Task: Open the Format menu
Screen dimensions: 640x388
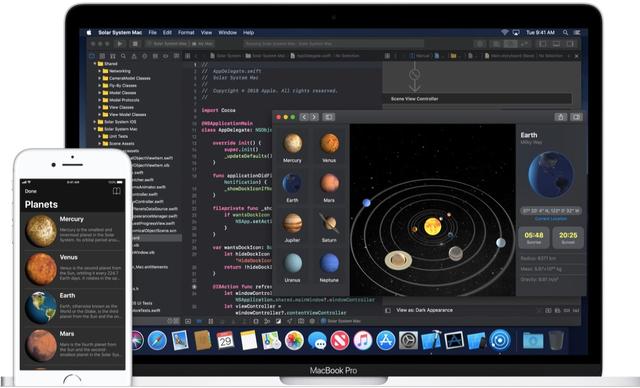Action: (186, 32)
